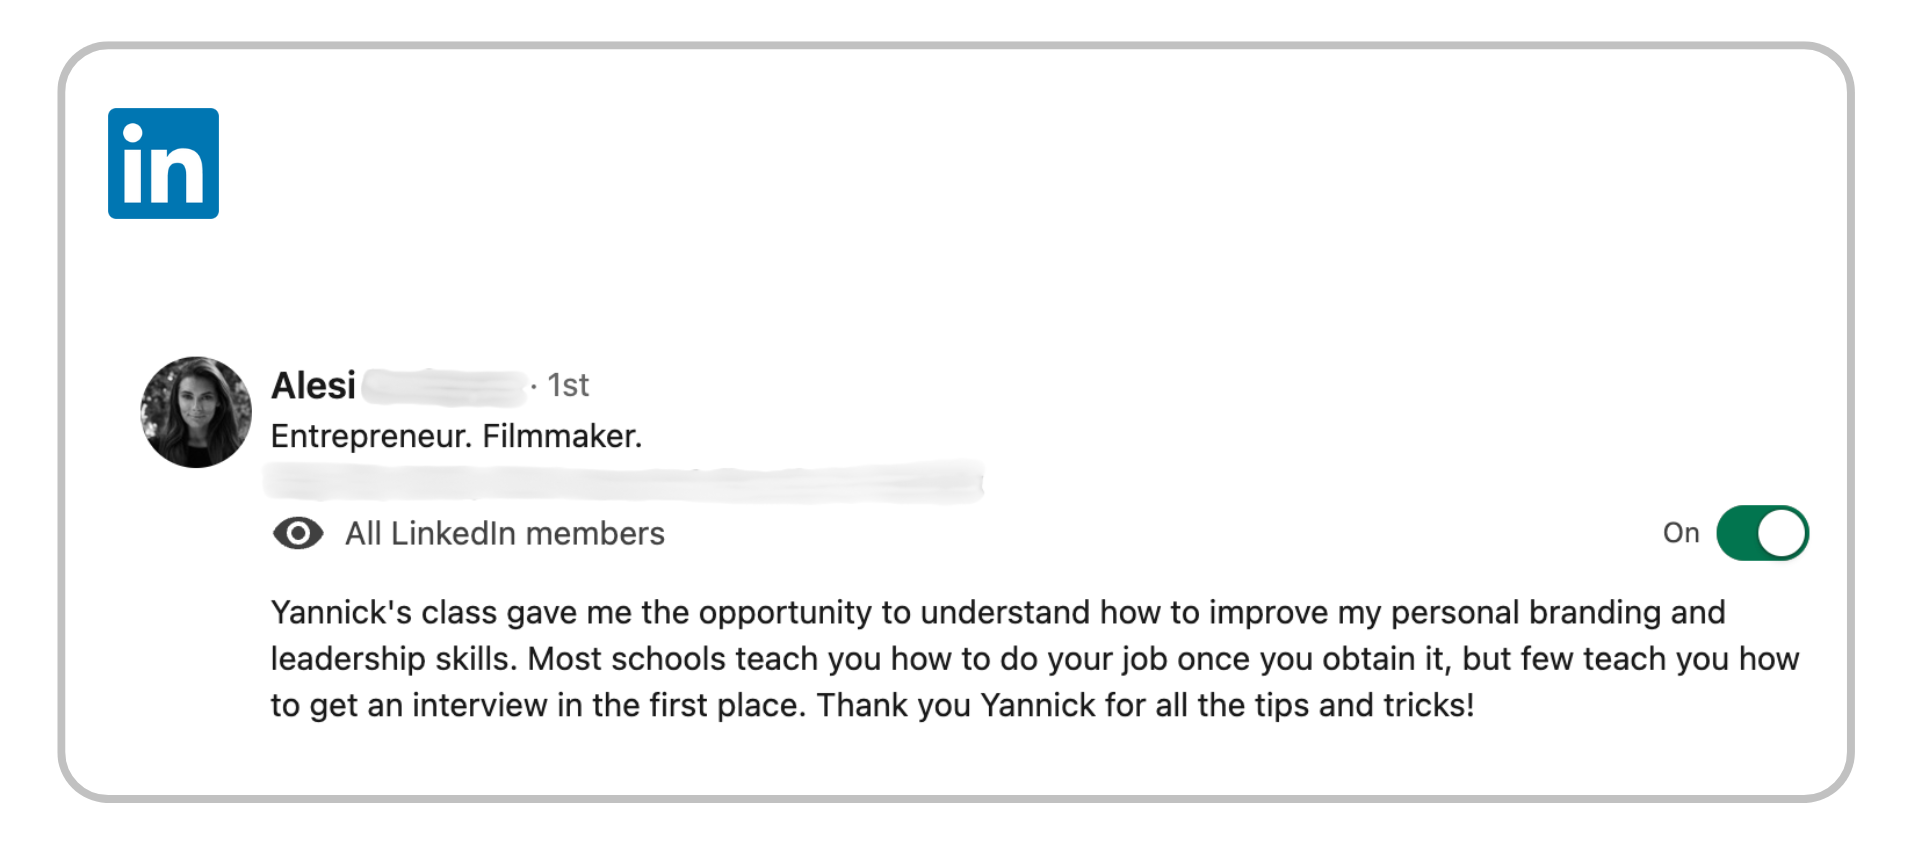Viewport: 1920px width, 846px height.
Task: Click the phrase 'personal branding' in the recommendation
Action: tap(1525, 612)
